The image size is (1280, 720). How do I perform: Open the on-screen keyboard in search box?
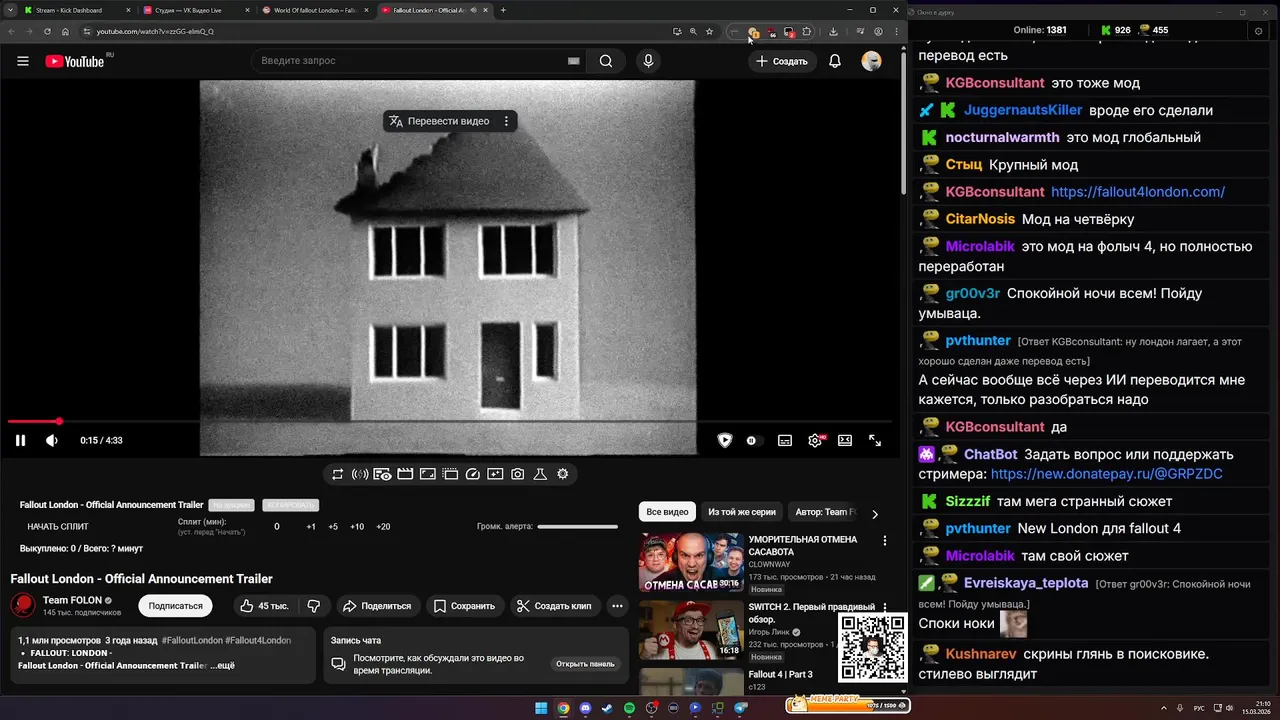(573, 61)
